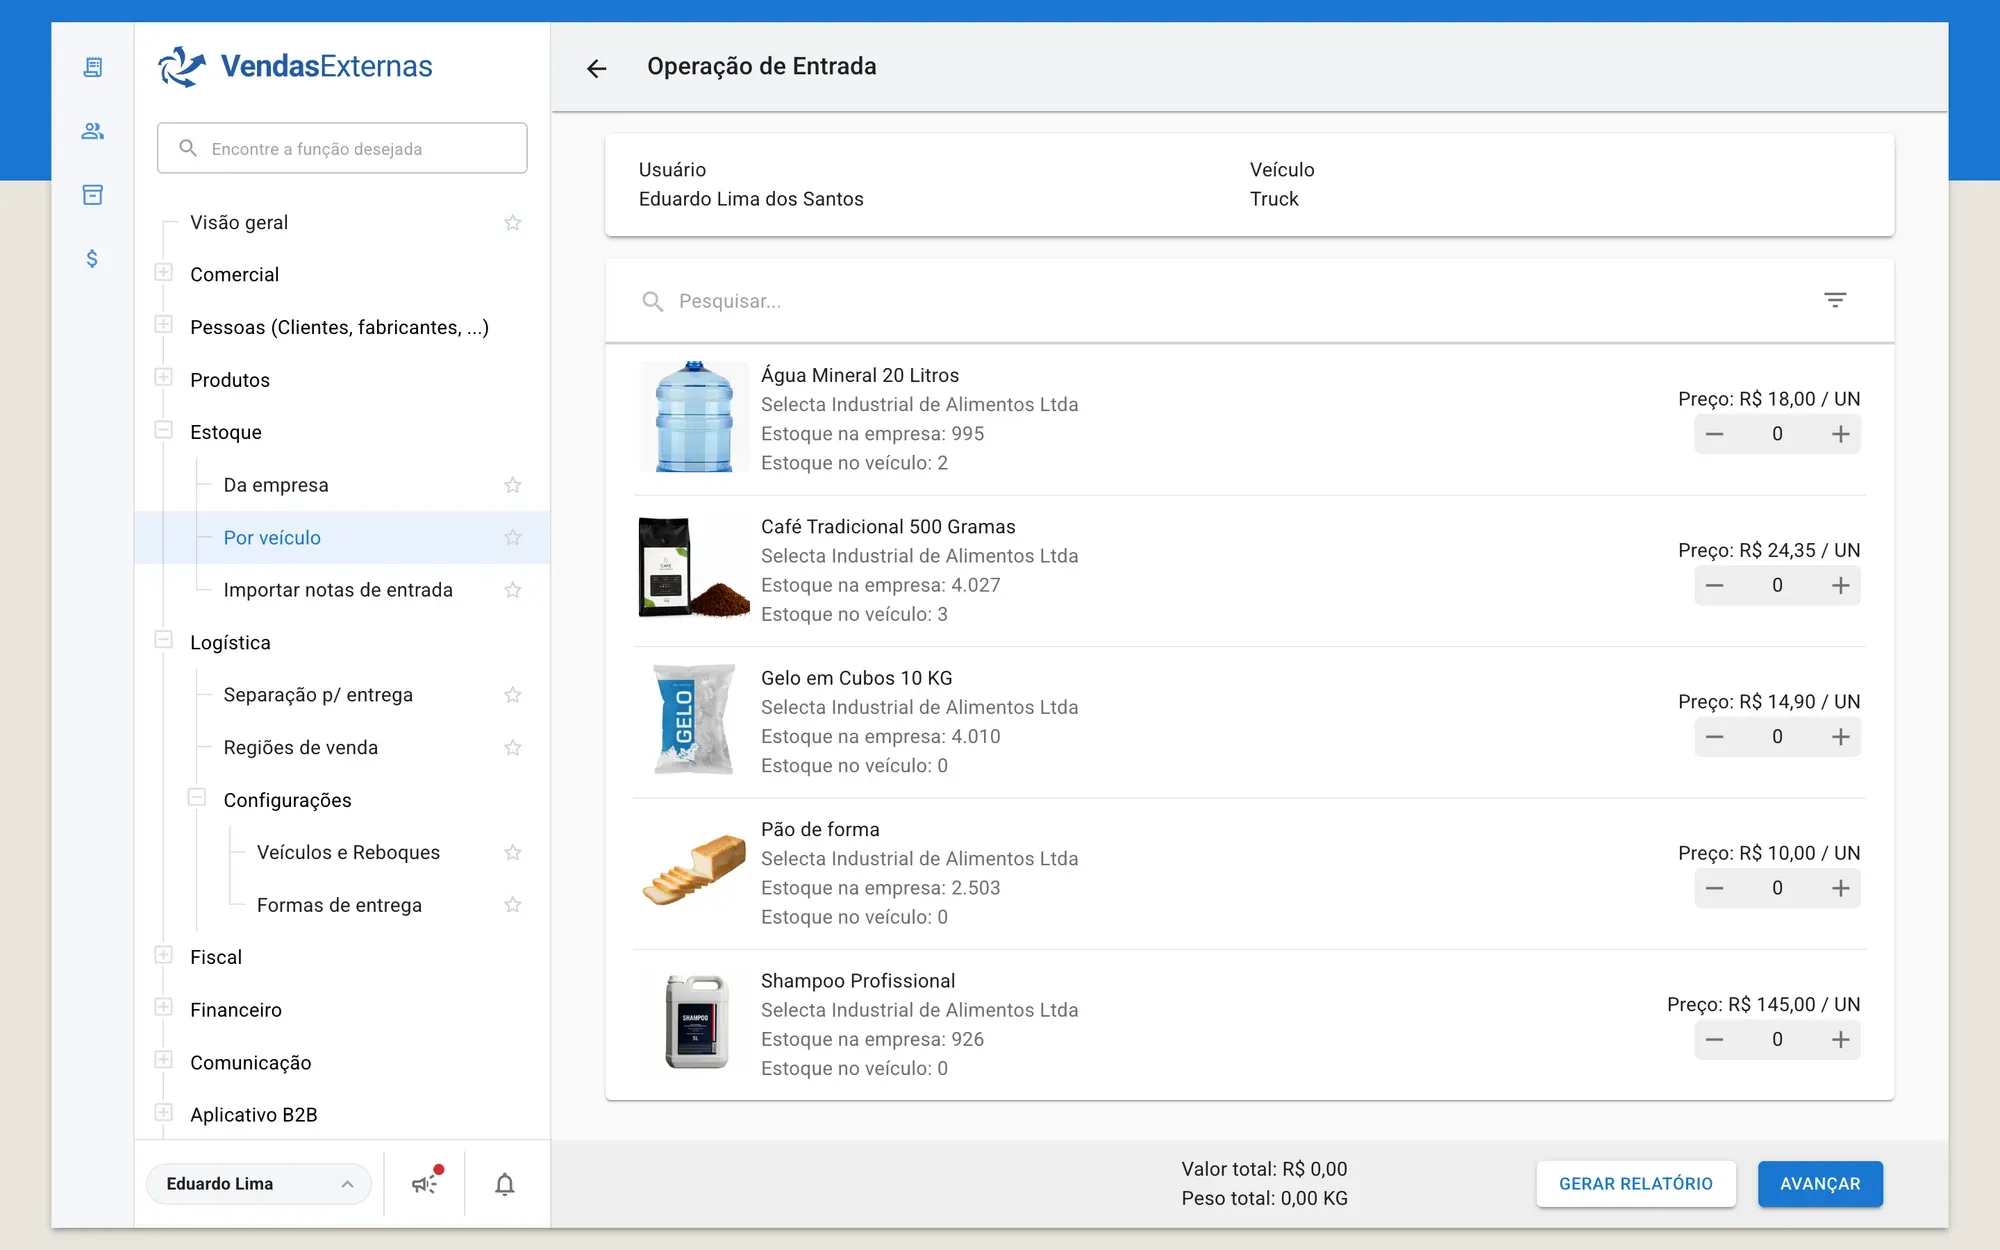Increase quantity for Shampoo Profissional
Screen dimensions: 2000x1250
click(1840, 1040)
